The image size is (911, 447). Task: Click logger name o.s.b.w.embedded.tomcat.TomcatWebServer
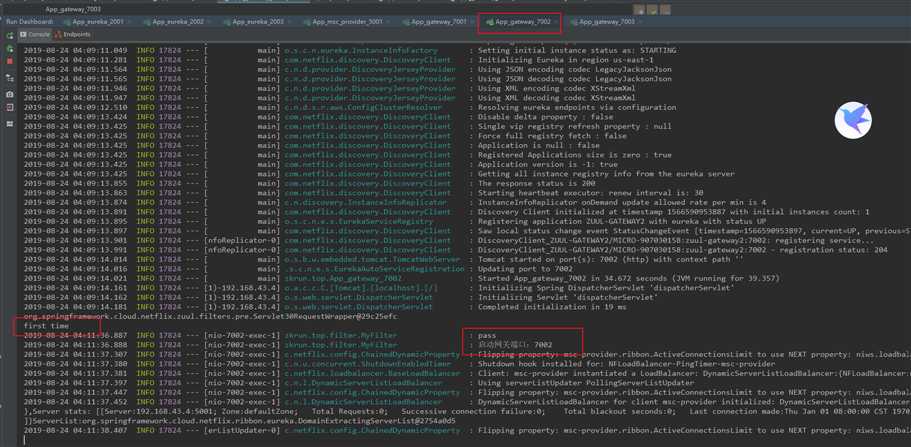click(372, 259)
